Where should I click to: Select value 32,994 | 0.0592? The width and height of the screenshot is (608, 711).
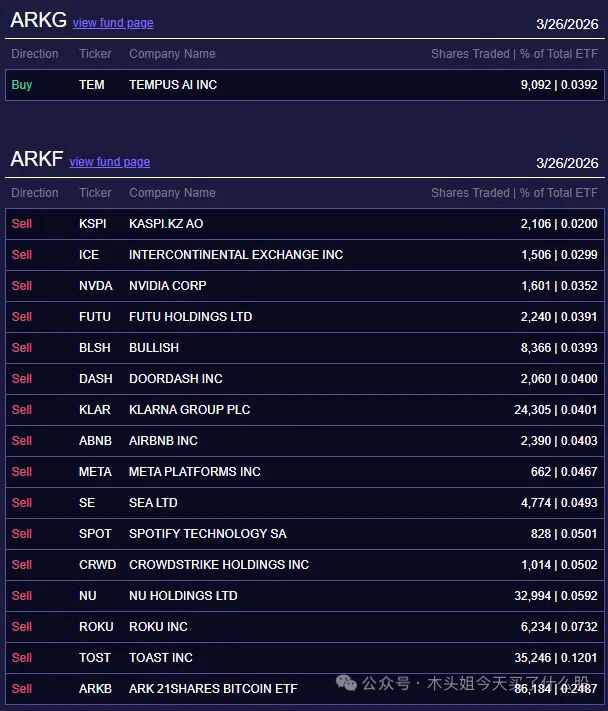(556, 596)
